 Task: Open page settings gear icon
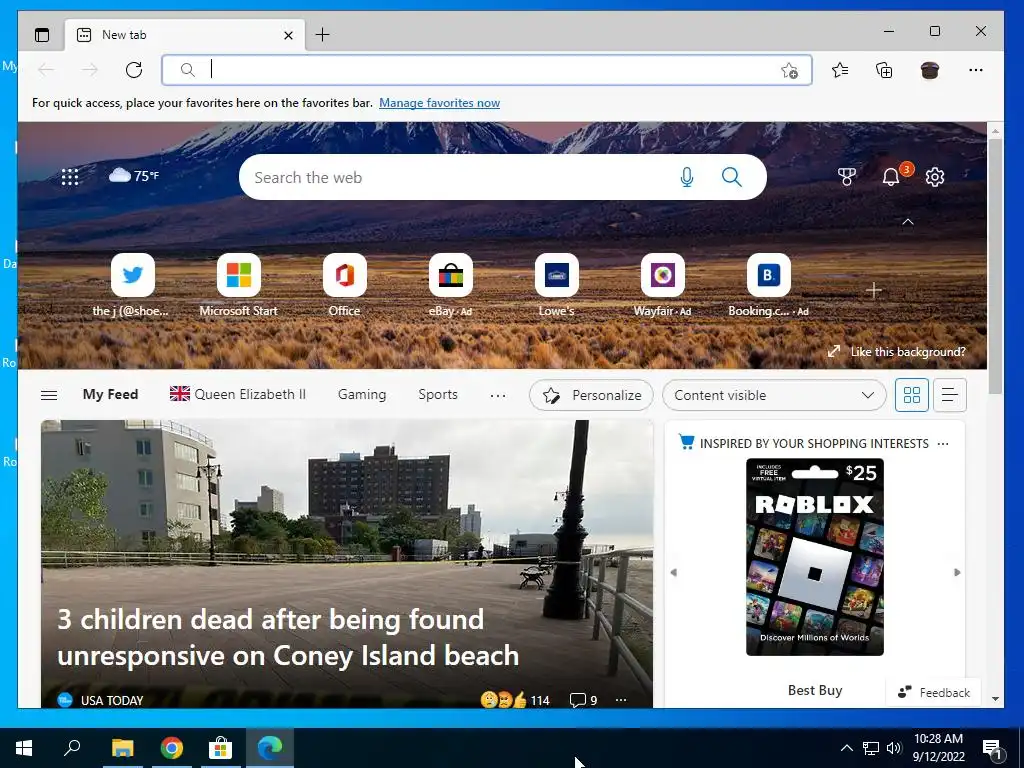935,177
